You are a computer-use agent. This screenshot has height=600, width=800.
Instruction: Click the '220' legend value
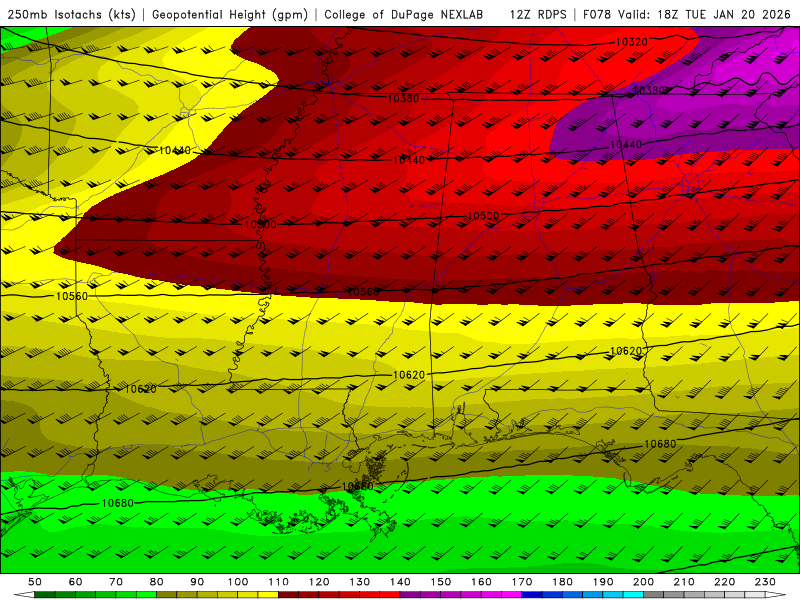click(724, 582)
